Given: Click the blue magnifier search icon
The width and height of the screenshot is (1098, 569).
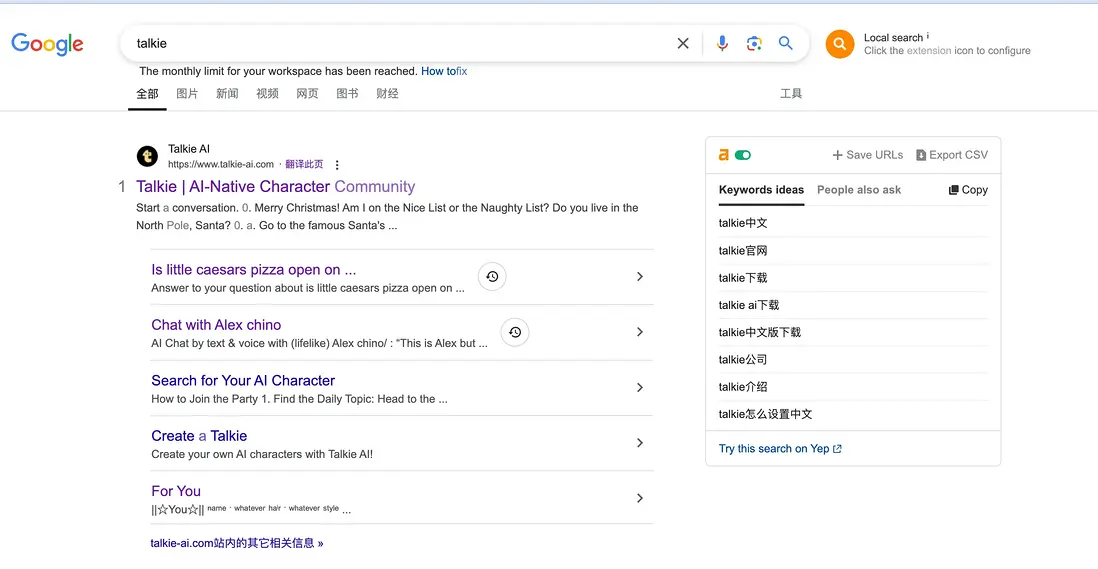Looking at the screenshot, I should (786, 44).
